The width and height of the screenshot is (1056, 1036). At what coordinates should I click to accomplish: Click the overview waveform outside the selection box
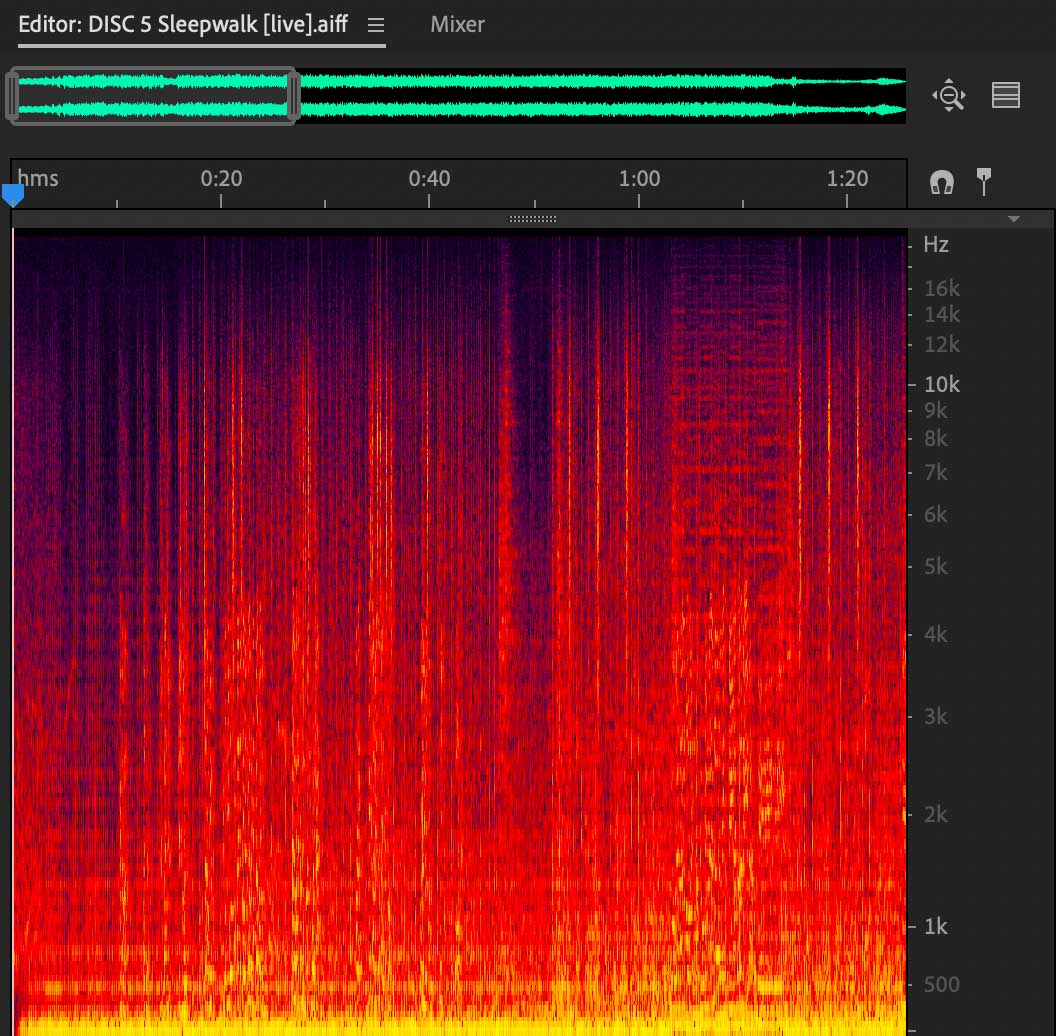point(600,96)
